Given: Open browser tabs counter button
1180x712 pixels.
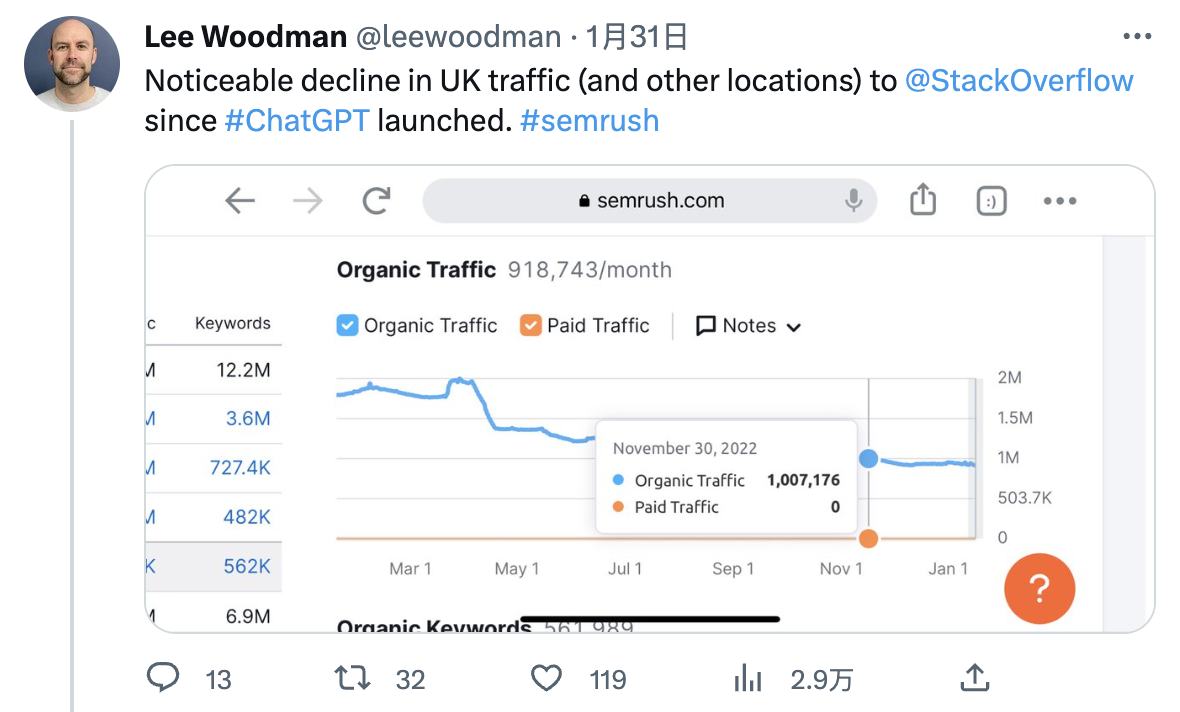Looking at the screenshot, I should pos(990,201).
